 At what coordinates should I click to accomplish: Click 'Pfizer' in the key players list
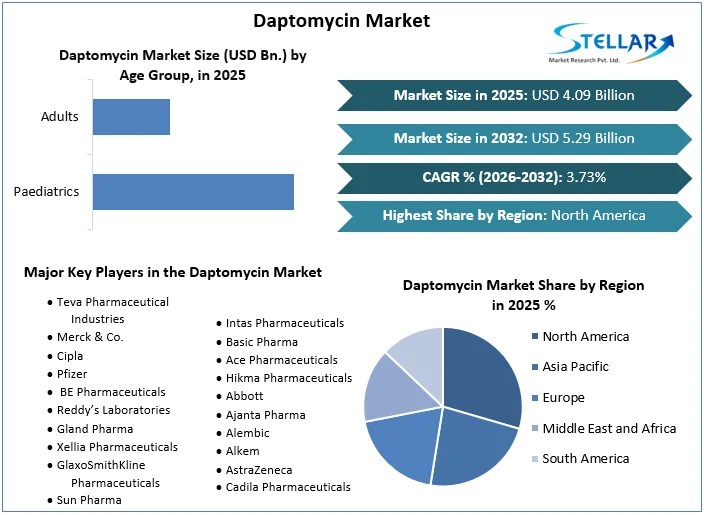(x=72, y=374)
